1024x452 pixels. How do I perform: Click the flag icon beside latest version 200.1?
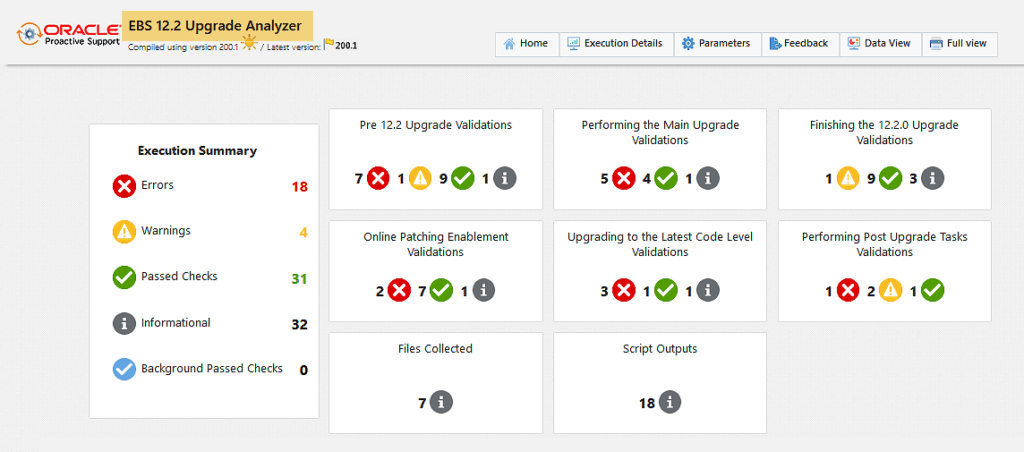coord(329,44)
